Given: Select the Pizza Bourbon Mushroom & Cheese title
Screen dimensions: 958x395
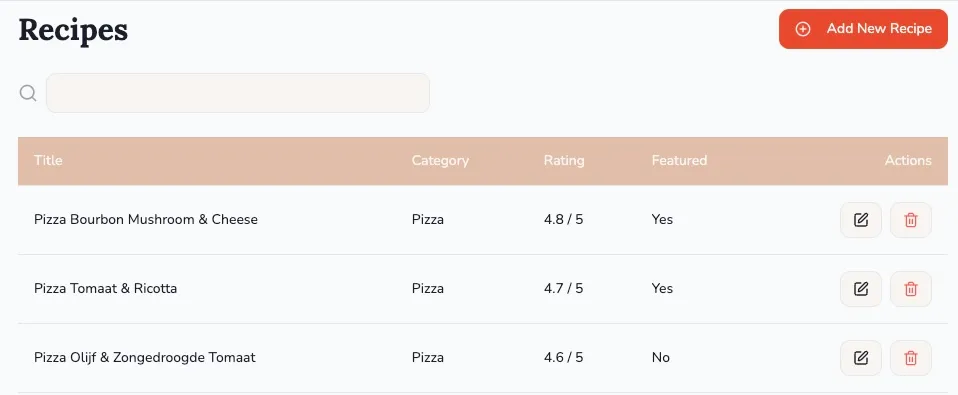Looking at the screenshot, I should pyautogui.click(x=146, y=219).
